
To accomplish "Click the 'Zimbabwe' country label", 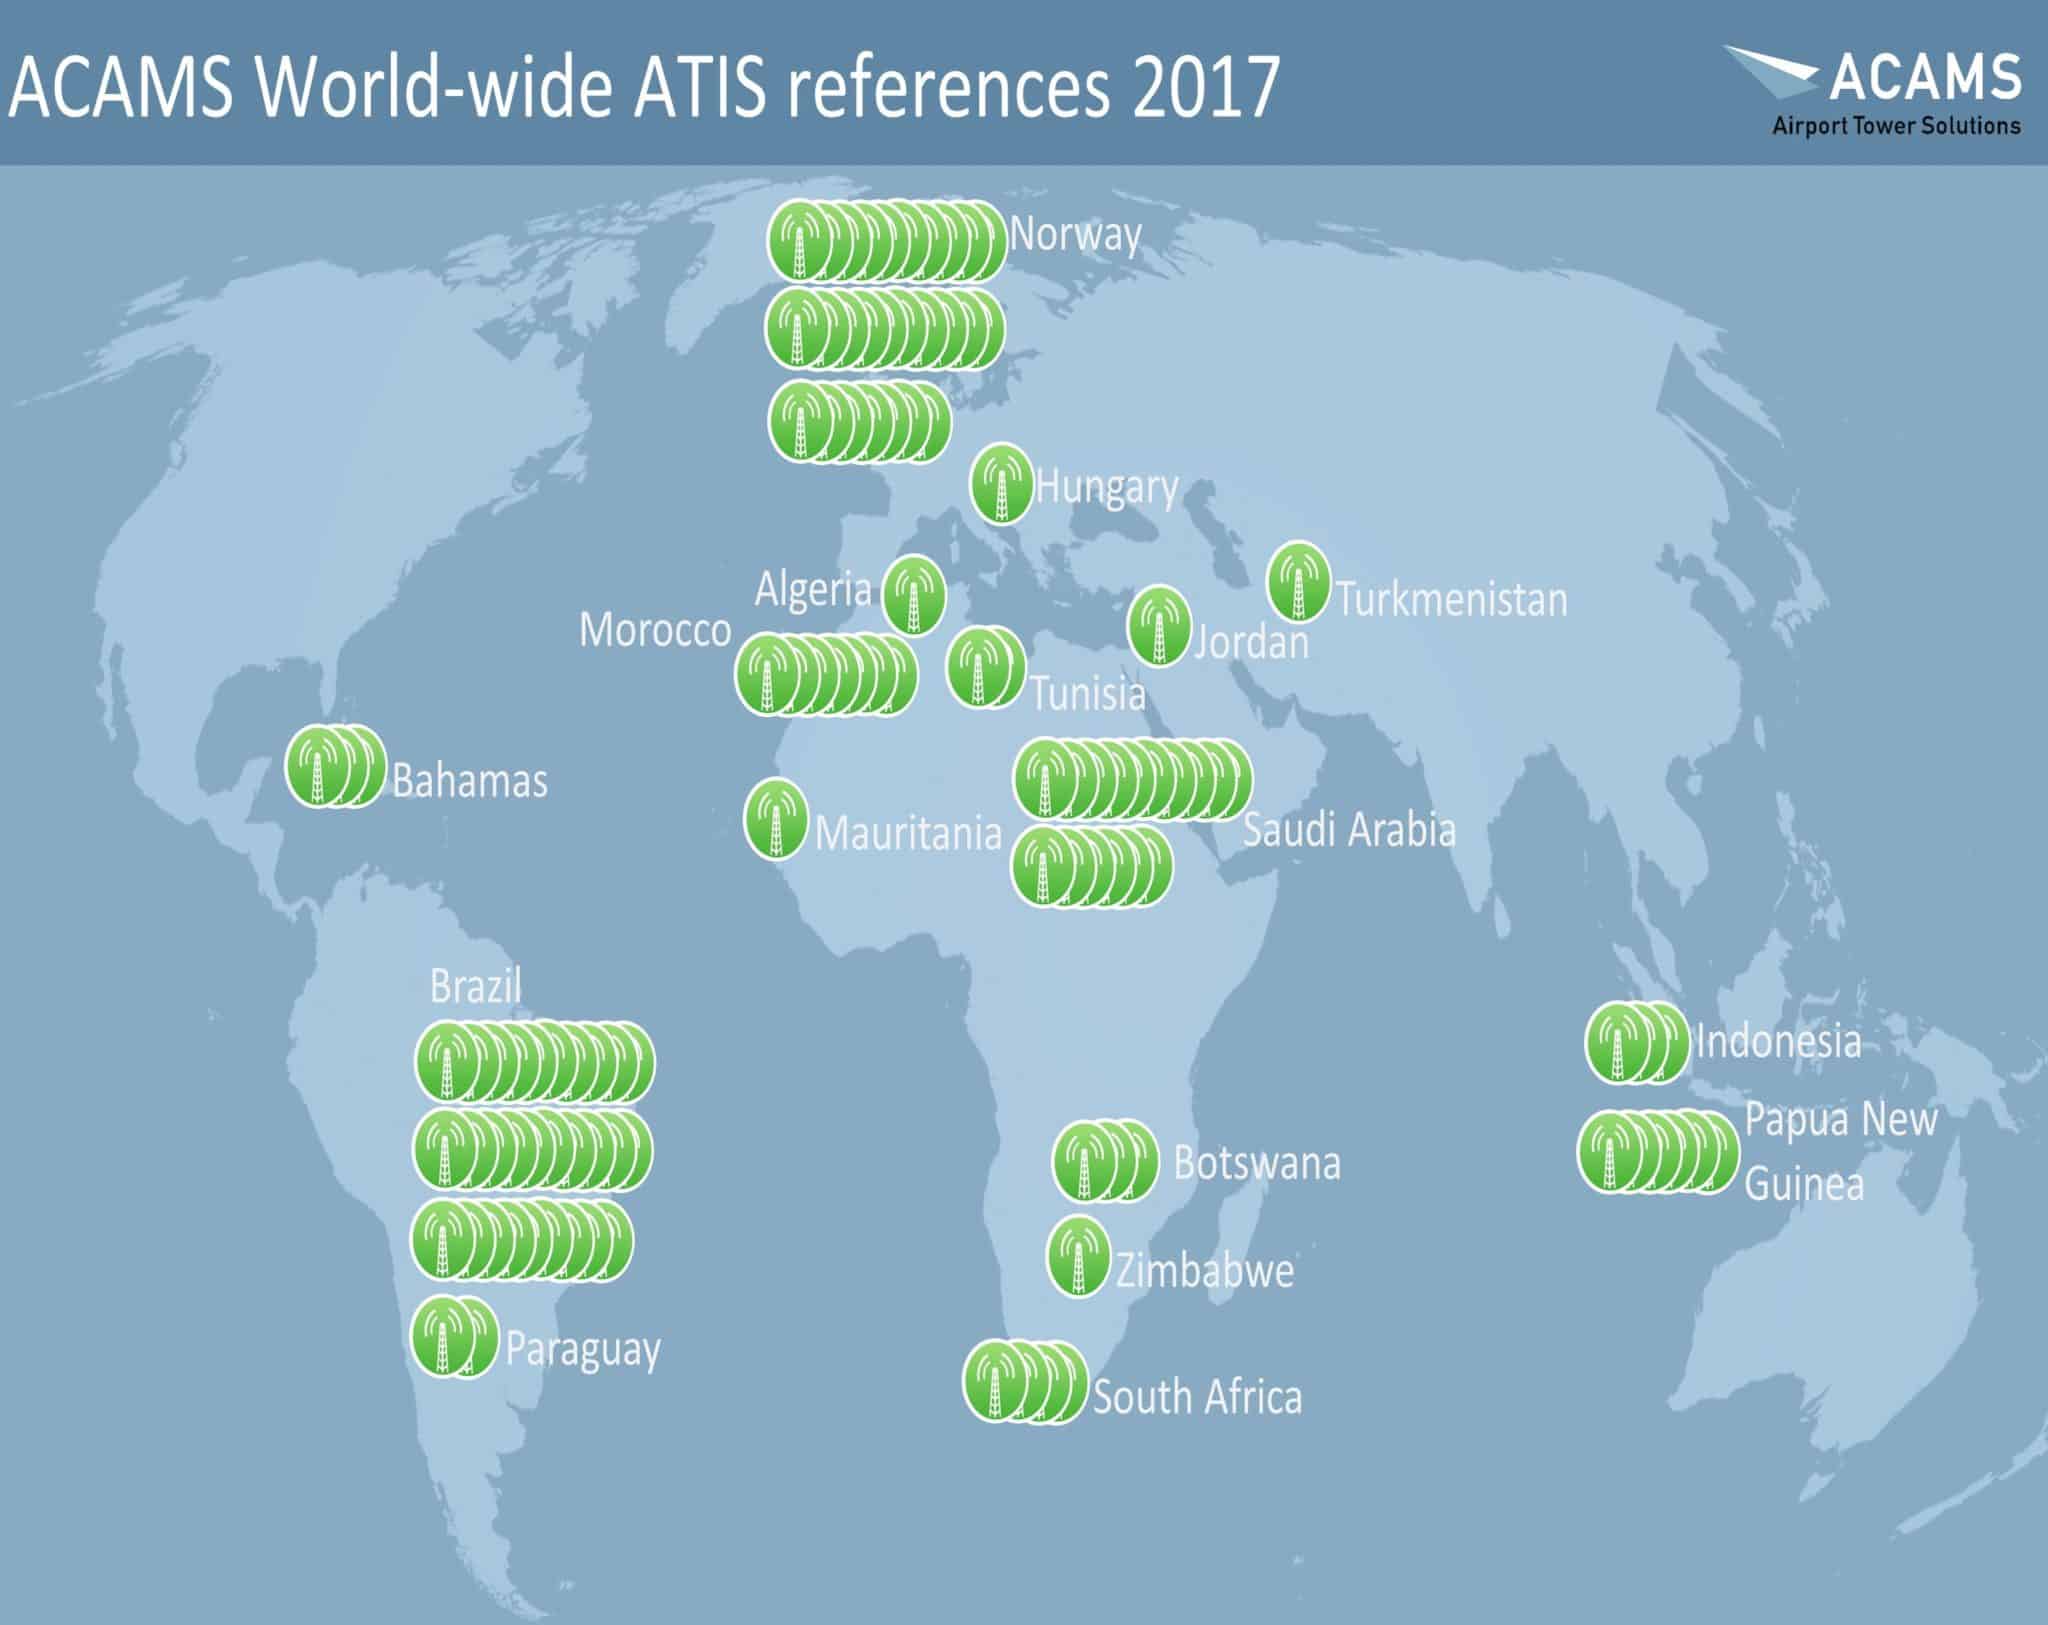I will [x=1205, y=1271].
